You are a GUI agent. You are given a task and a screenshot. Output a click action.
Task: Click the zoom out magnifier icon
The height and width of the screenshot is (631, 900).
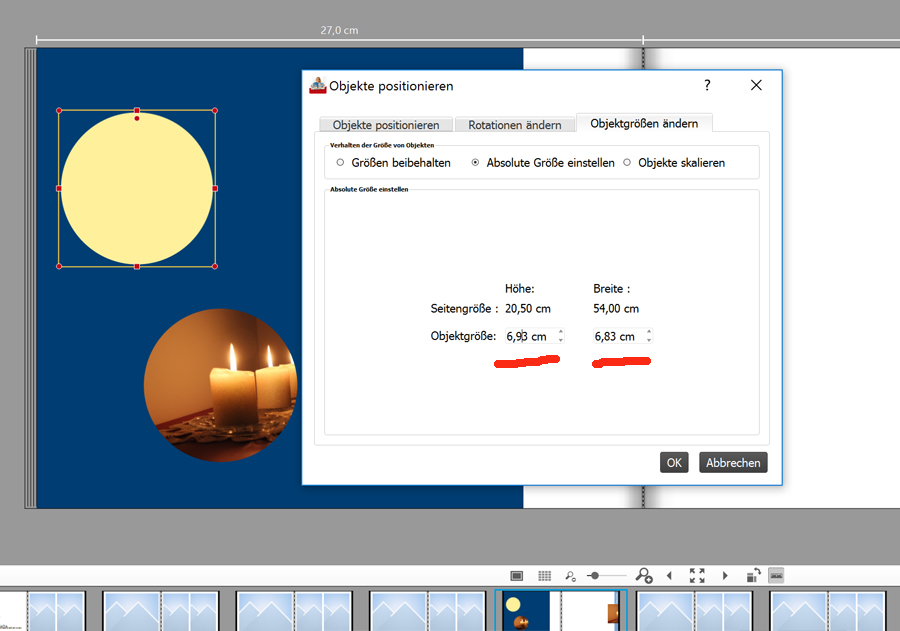point(570,576)
